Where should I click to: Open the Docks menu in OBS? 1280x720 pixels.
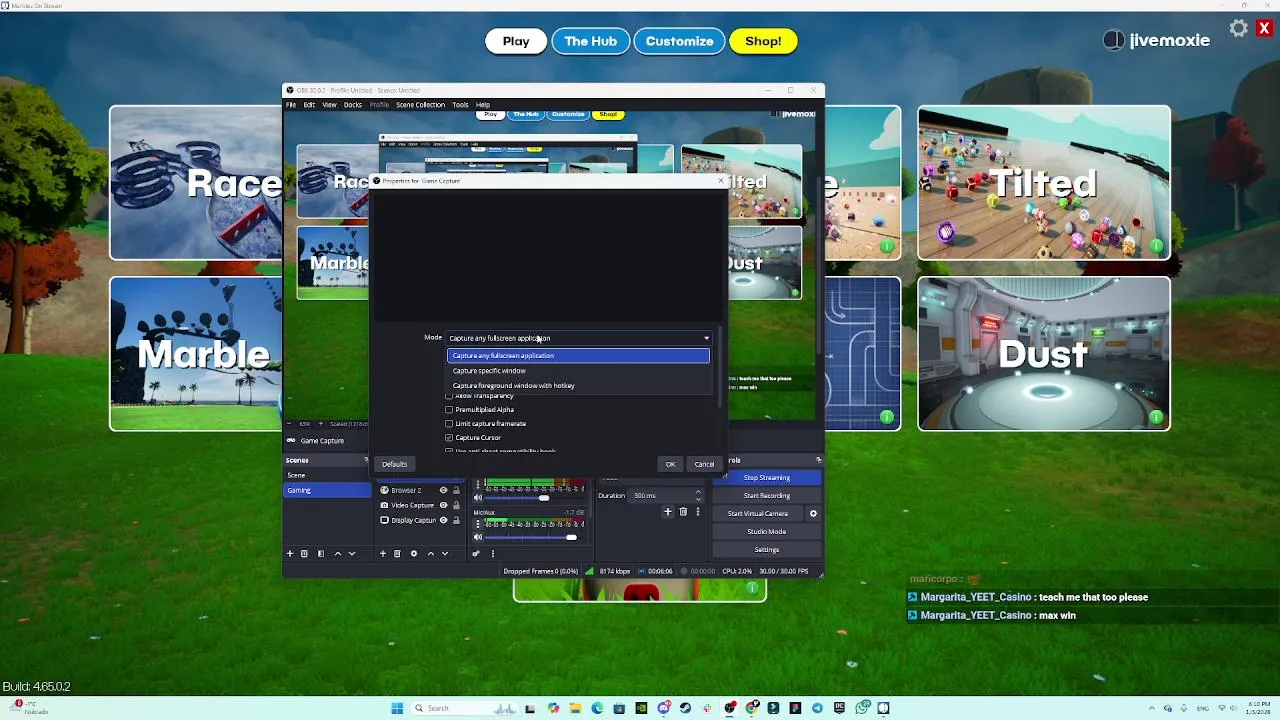(x=353, y=105)
